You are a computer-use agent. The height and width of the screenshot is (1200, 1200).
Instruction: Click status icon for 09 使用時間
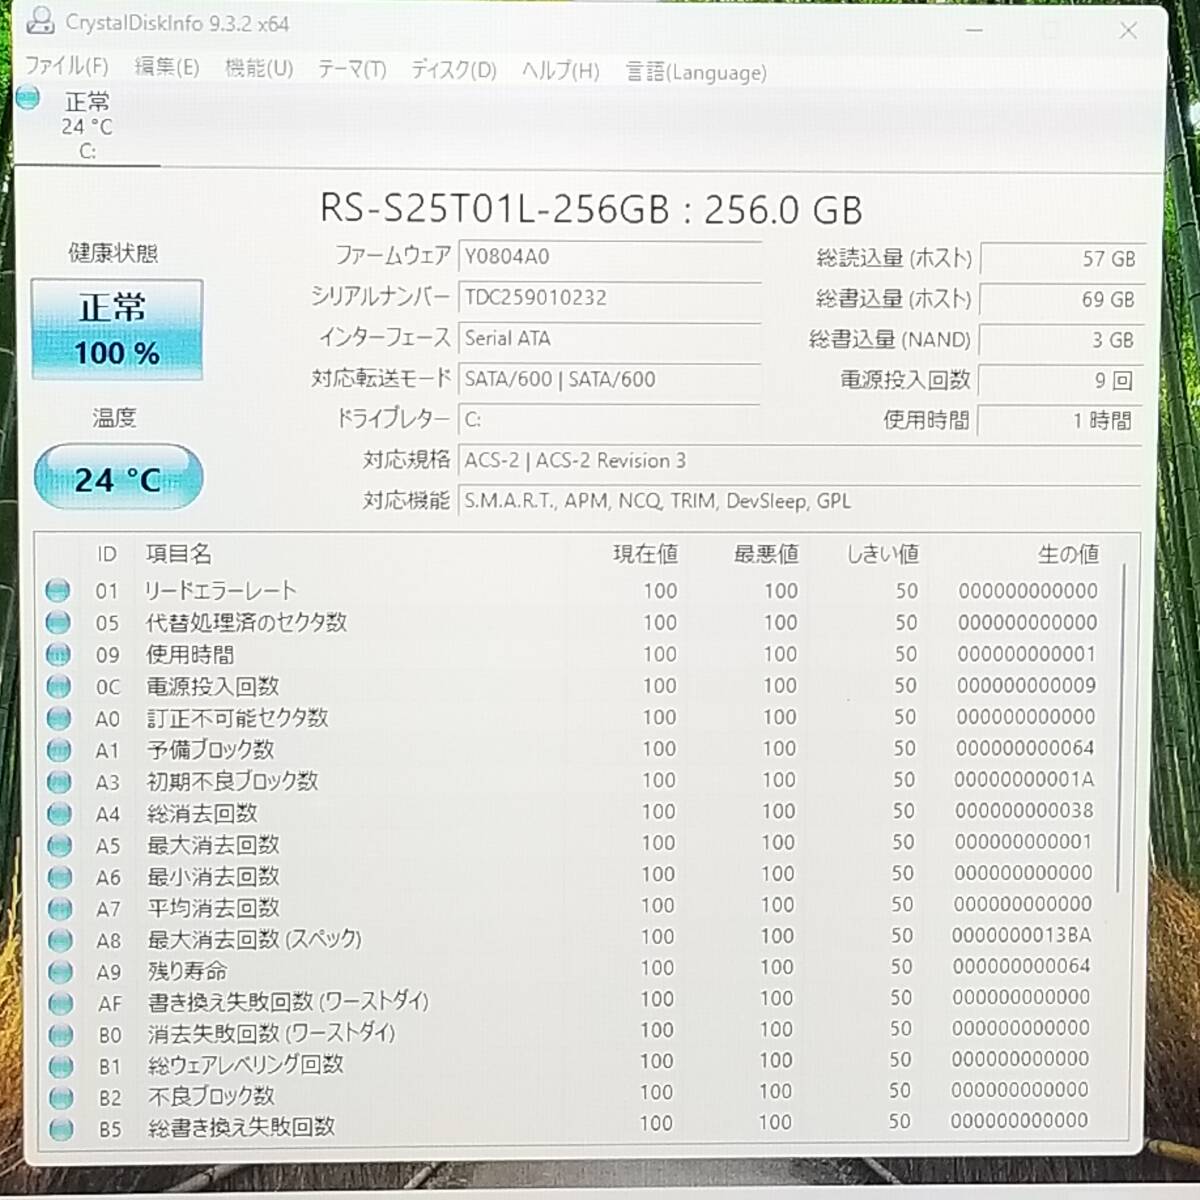59,654
